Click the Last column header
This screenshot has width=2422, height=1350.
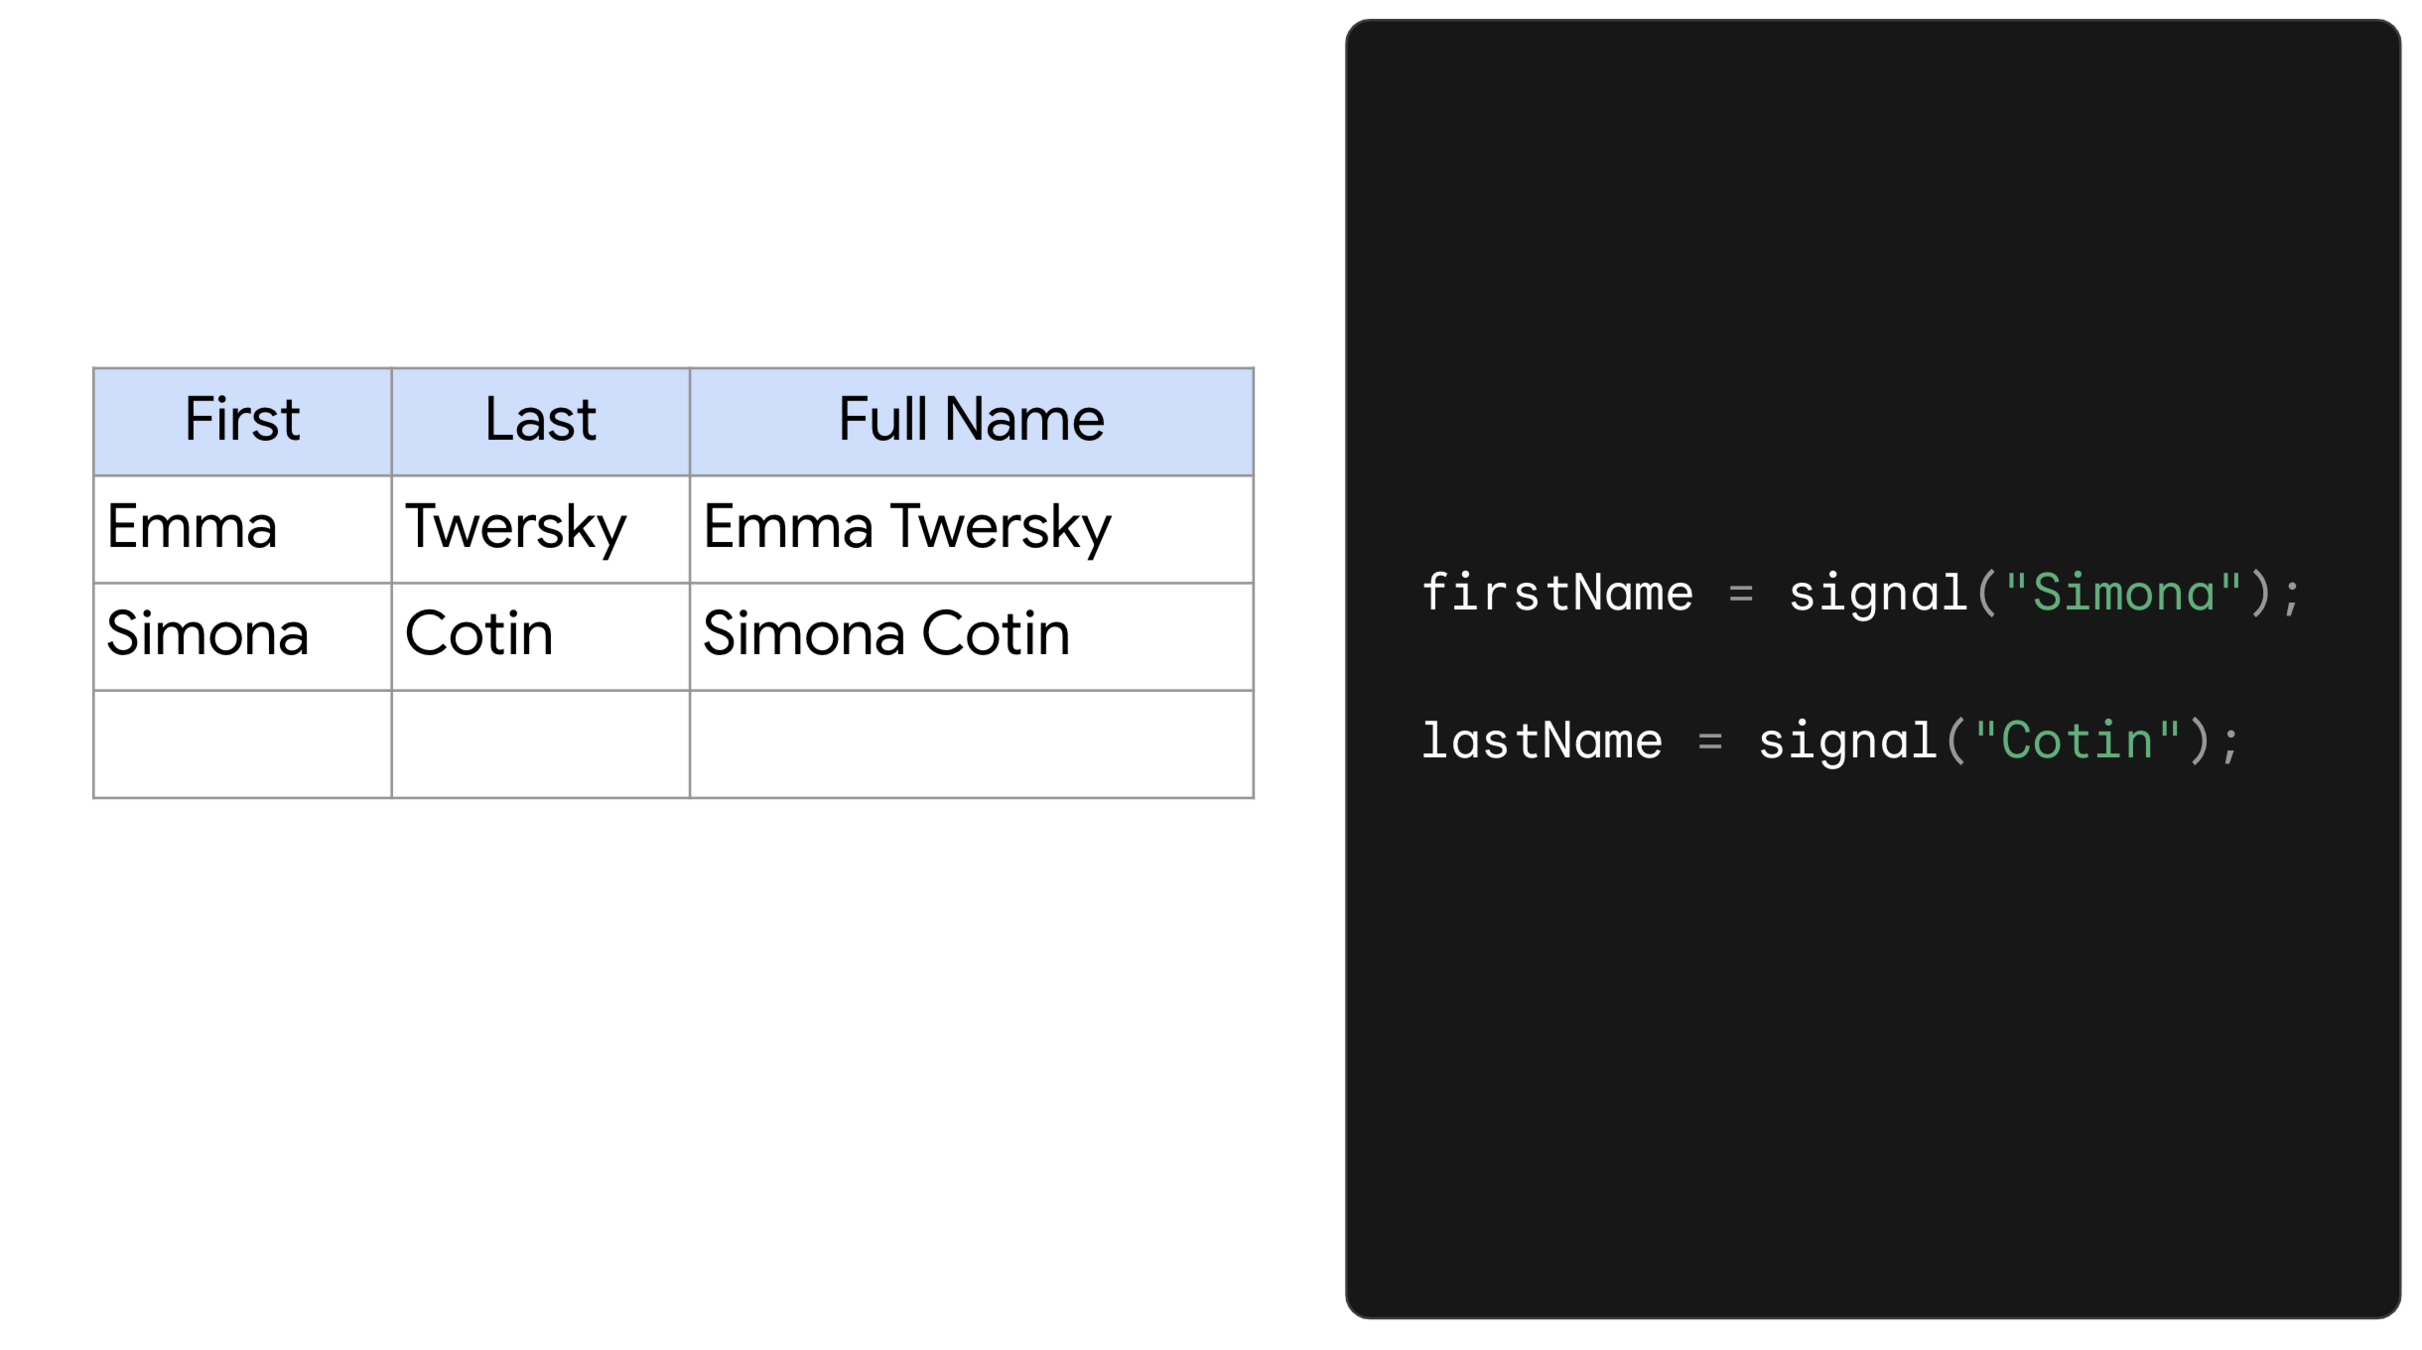point(540,420)
